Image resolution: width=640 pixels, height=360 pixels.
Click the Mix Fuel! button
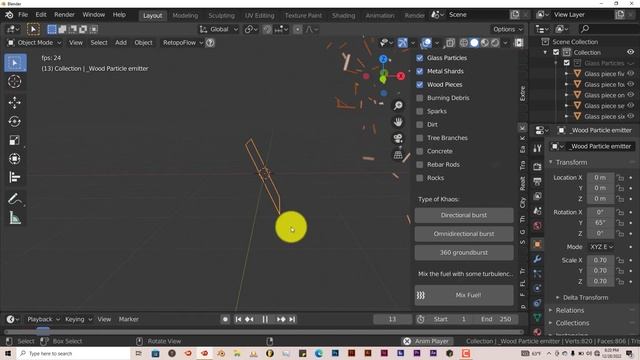click(x=464, y=295)
